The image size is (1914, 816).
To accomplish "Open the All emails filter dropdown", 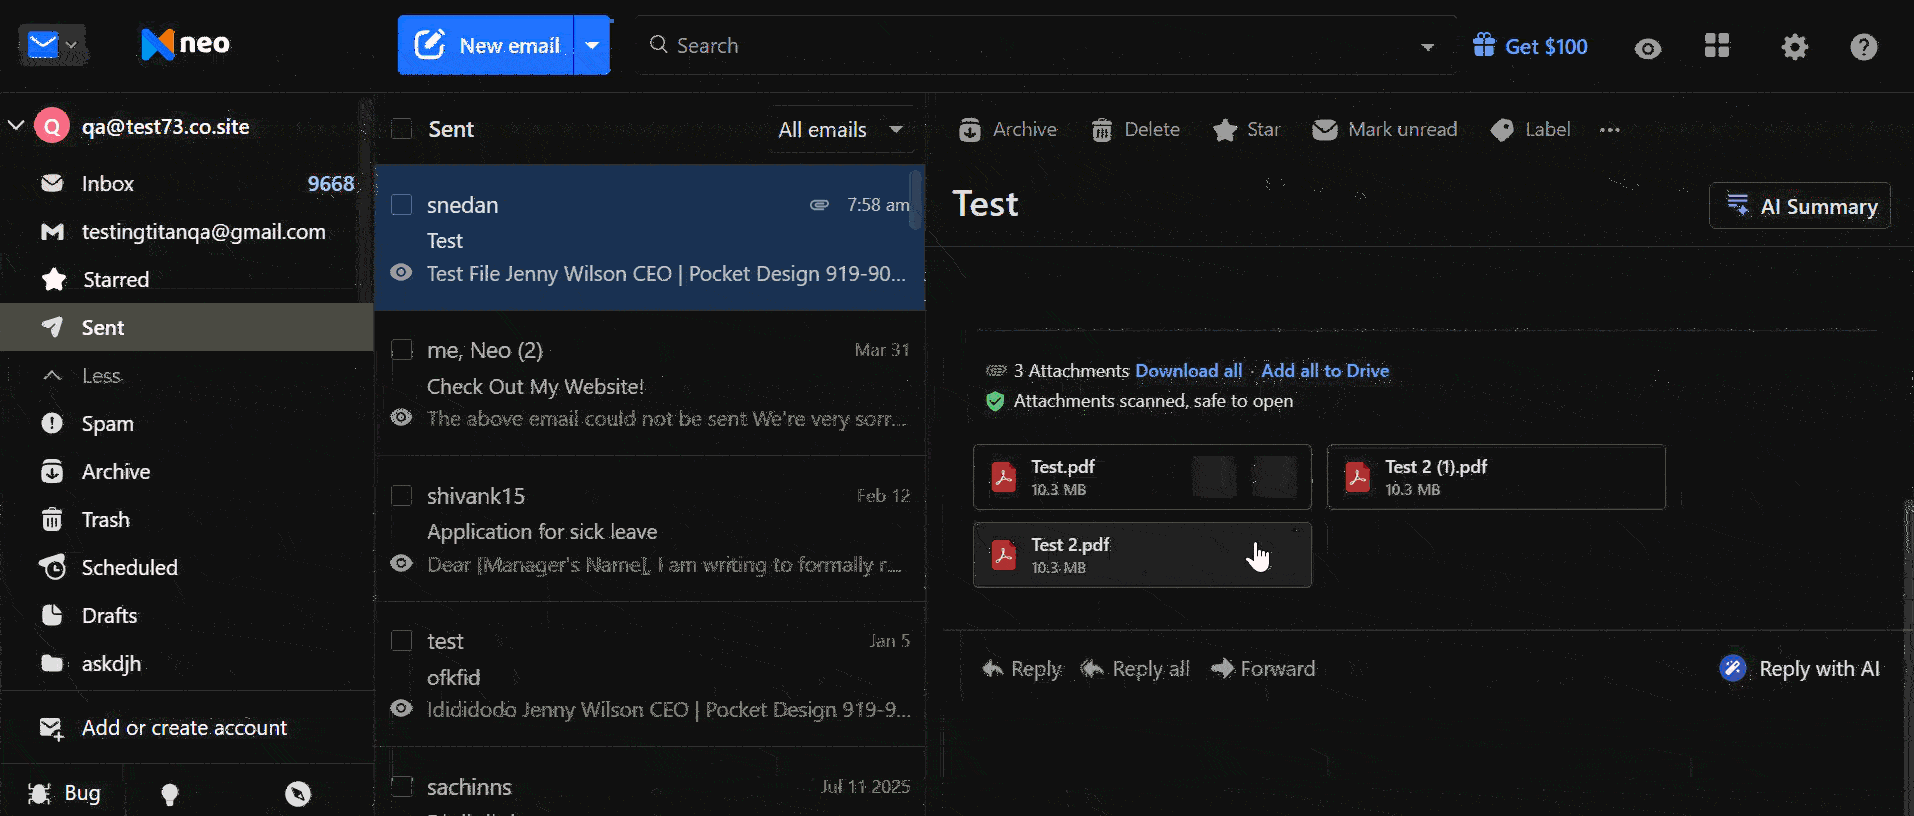I will [841, 130].
